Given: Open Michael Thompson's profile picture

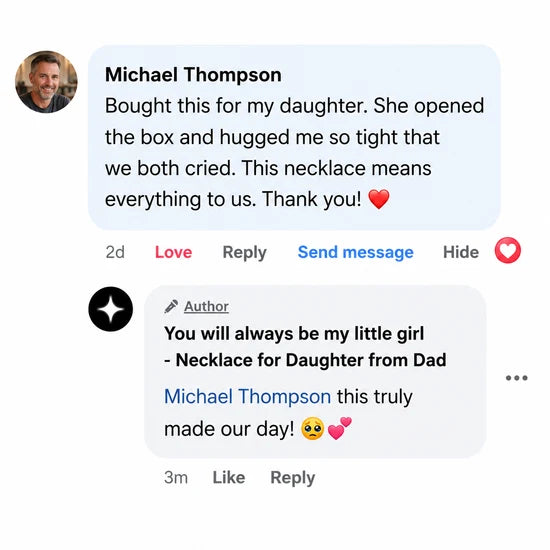Looking at the screenshot, I should click(x=46, y=82).
